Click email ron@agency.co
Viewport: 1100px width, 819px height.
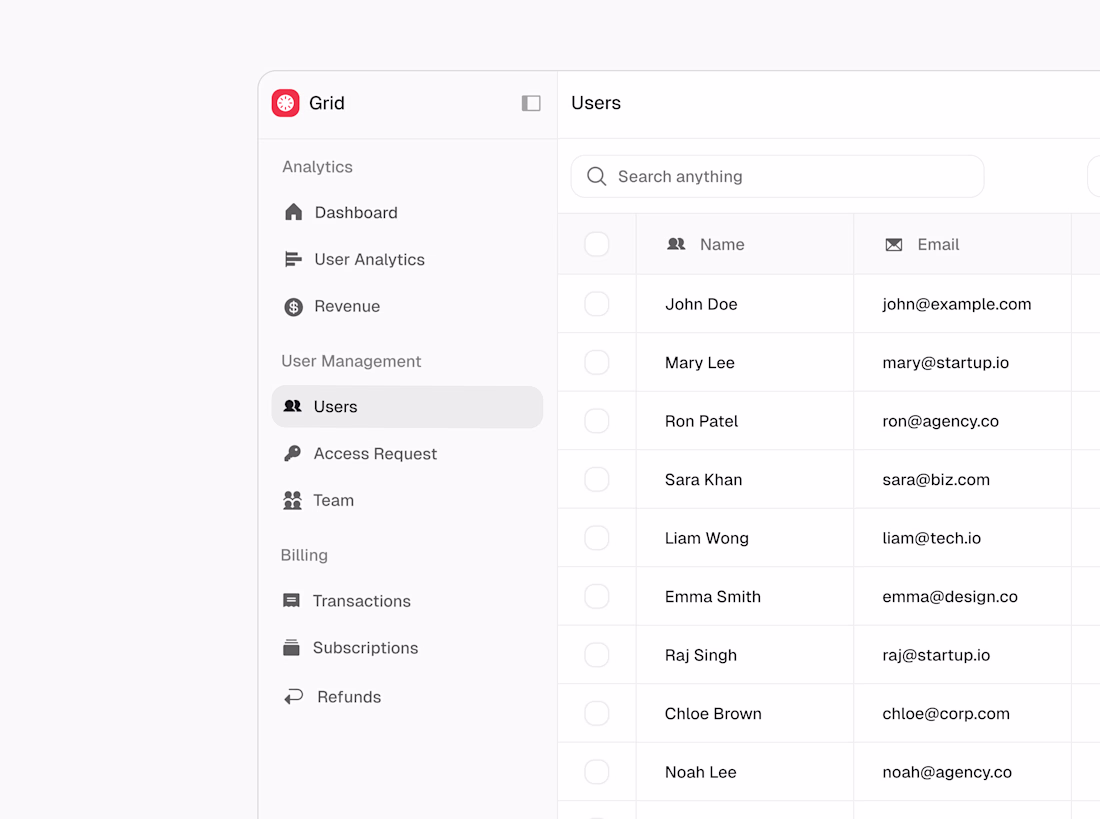pyautogui.click(x=941, y=421)
